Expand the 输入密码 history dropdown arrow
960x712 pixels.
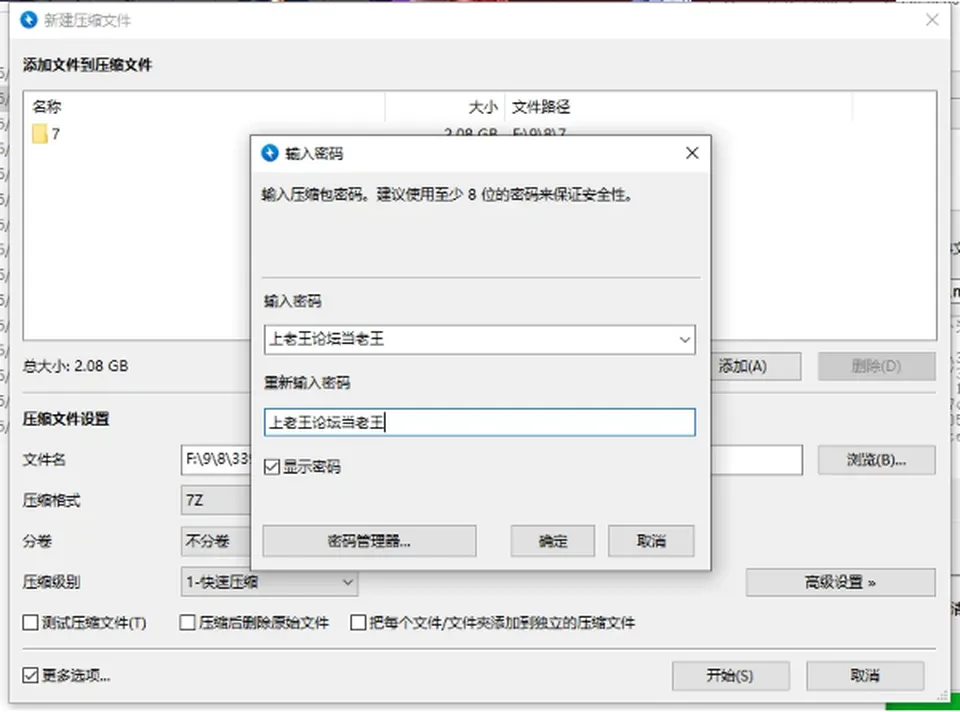(684, 340)
